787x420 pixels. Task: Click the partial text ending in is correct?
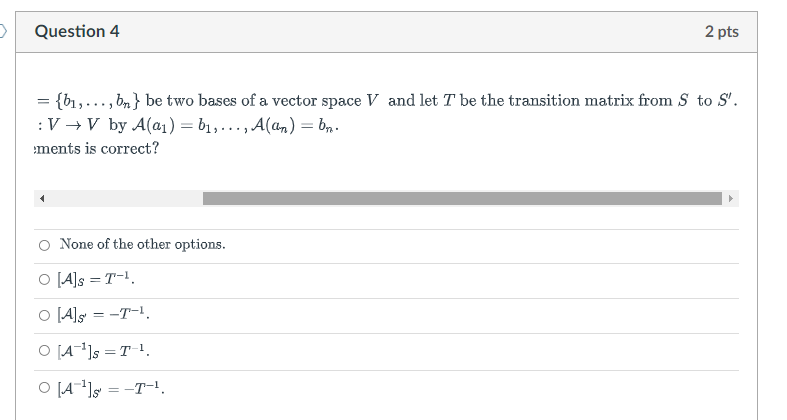pyautogui.click(x=96, y=149)
